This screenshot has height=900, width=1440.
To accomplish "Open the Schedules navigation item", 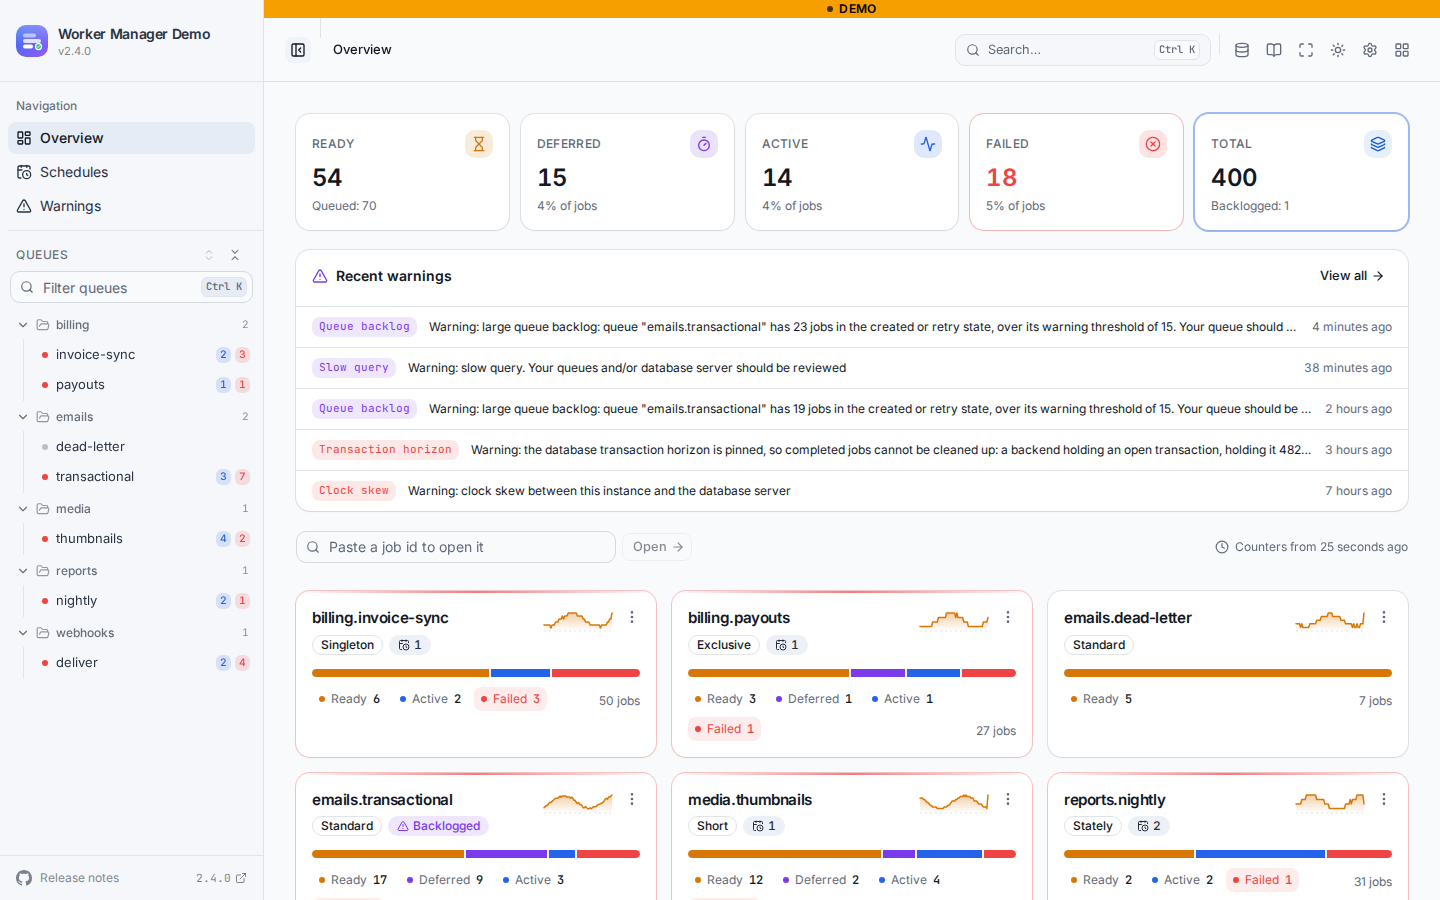I will (x=131, y=172).
